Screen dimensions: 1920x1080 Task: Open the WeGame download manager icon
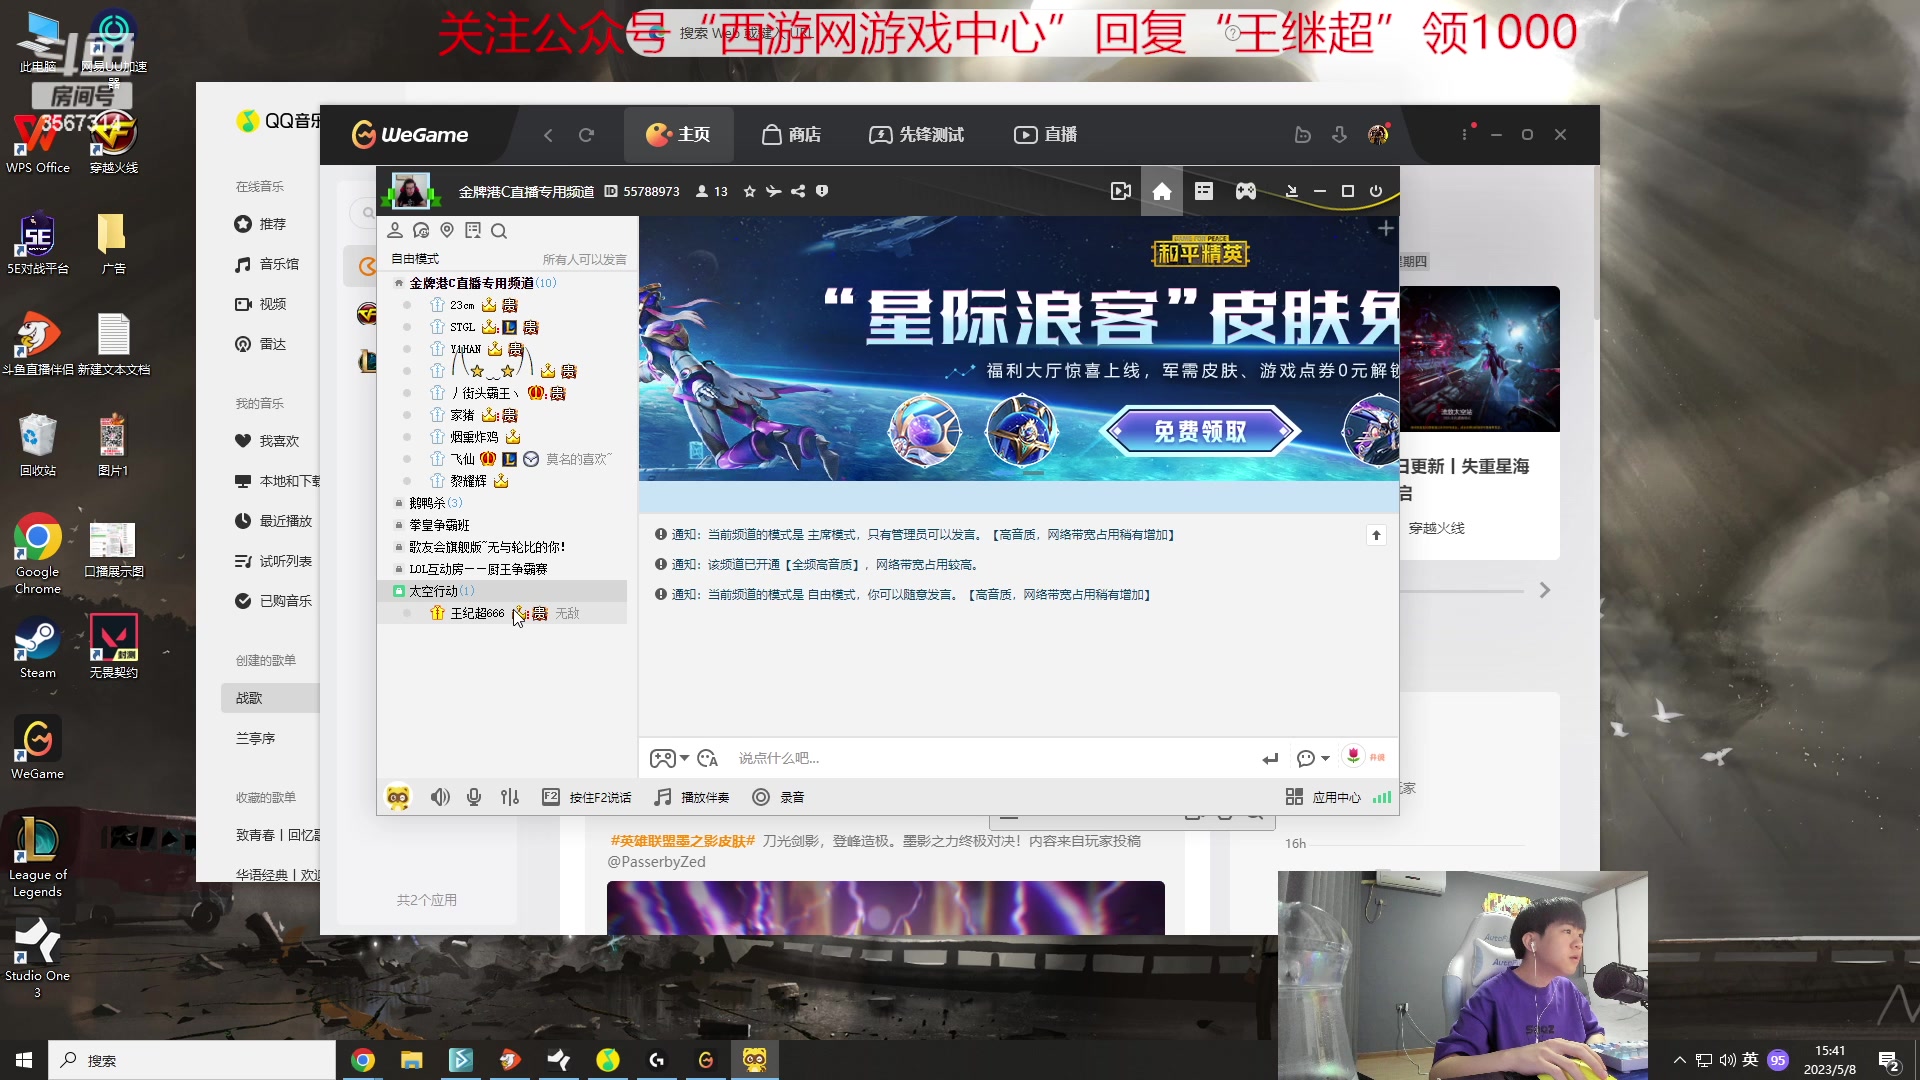pos(1339,135)
